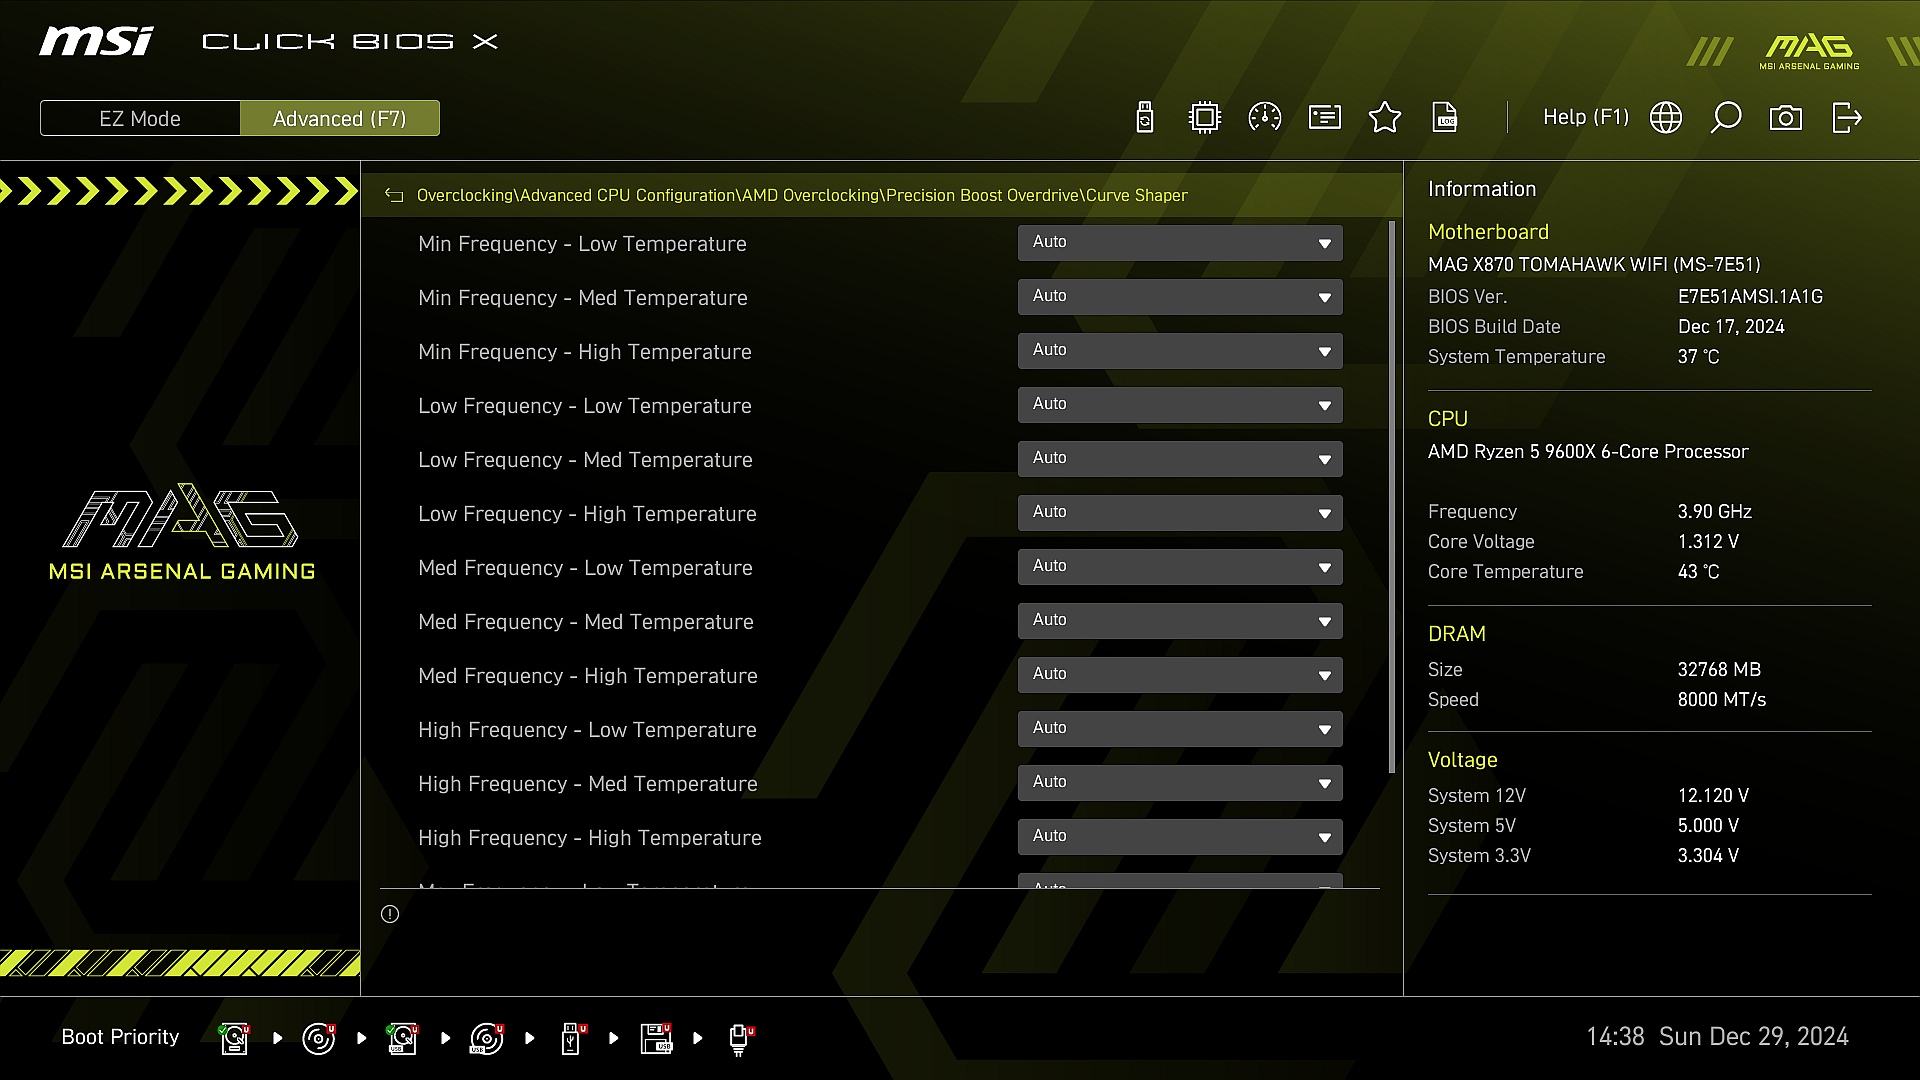
Task: Expand Med Frequency - Med Temperature dropdown
Action: click(x=1180, y=621)
